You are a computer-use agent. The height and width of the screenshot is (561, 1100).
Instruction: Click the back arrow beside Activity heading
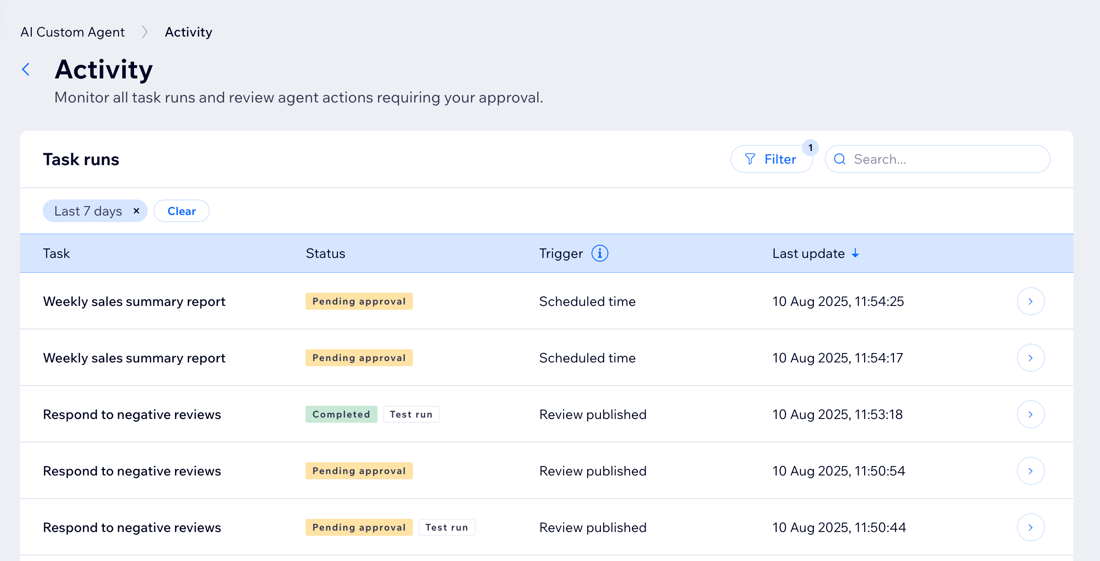26,69
